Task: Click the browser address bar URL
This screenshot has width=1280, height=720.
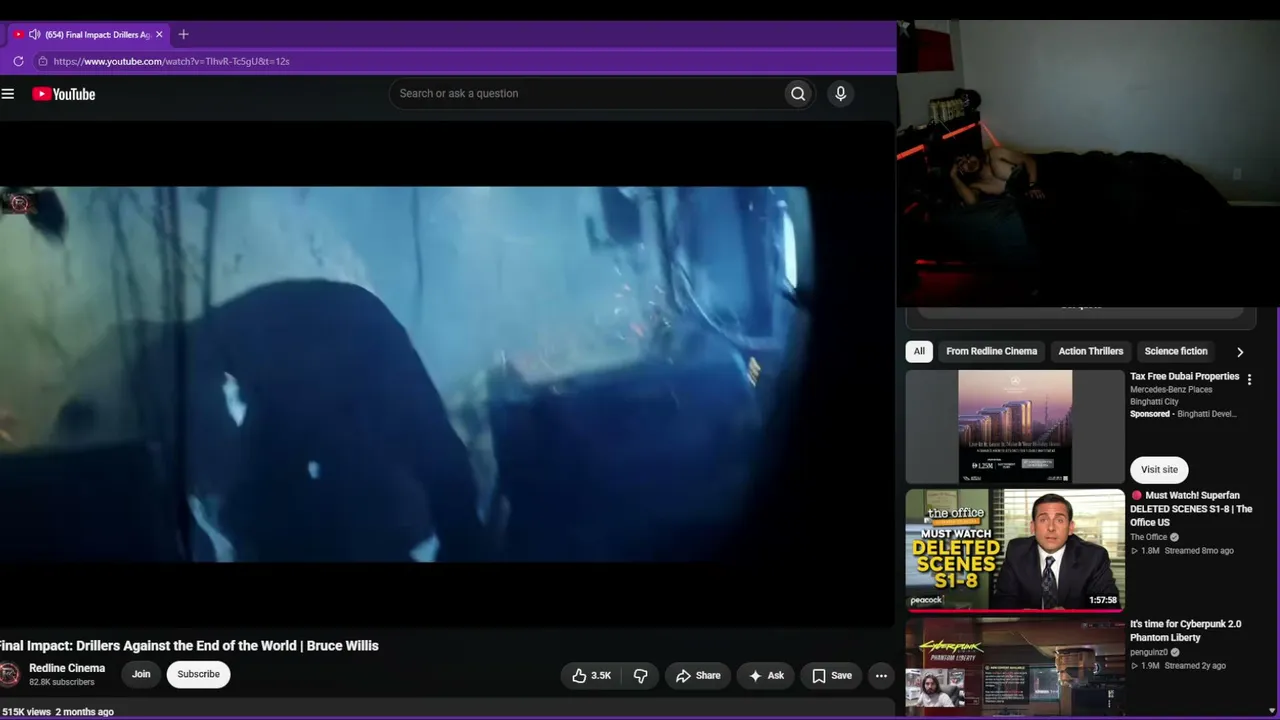Action: pos(171,61)
